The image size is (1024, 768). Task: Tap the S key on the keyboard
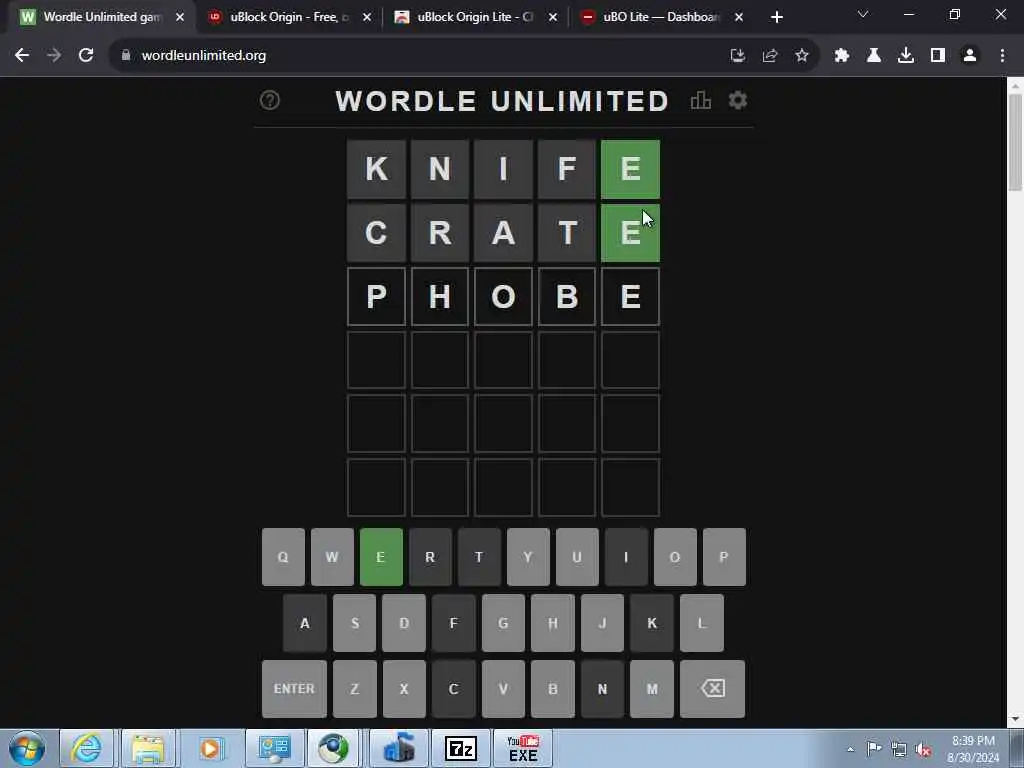coord(355,623)
